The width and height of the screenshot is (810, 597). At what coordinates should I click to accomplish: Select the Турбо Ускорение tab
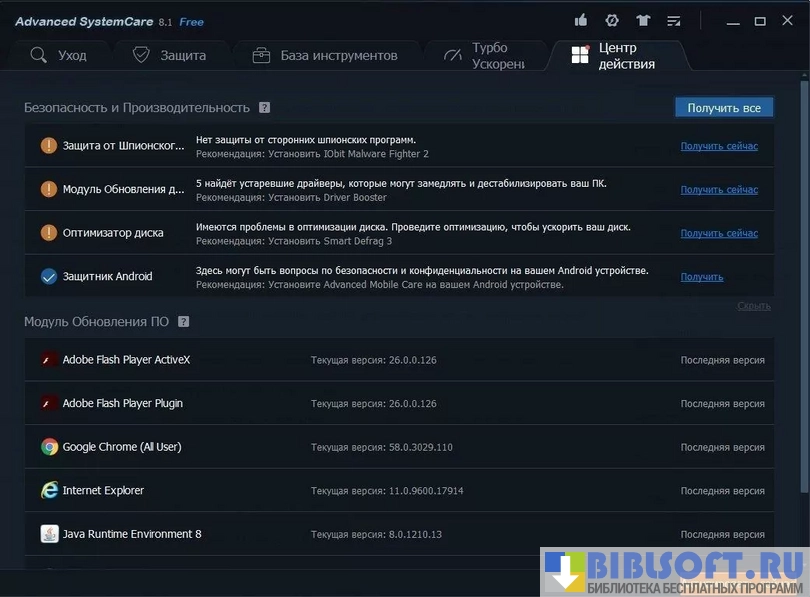(x=485, y=56)
